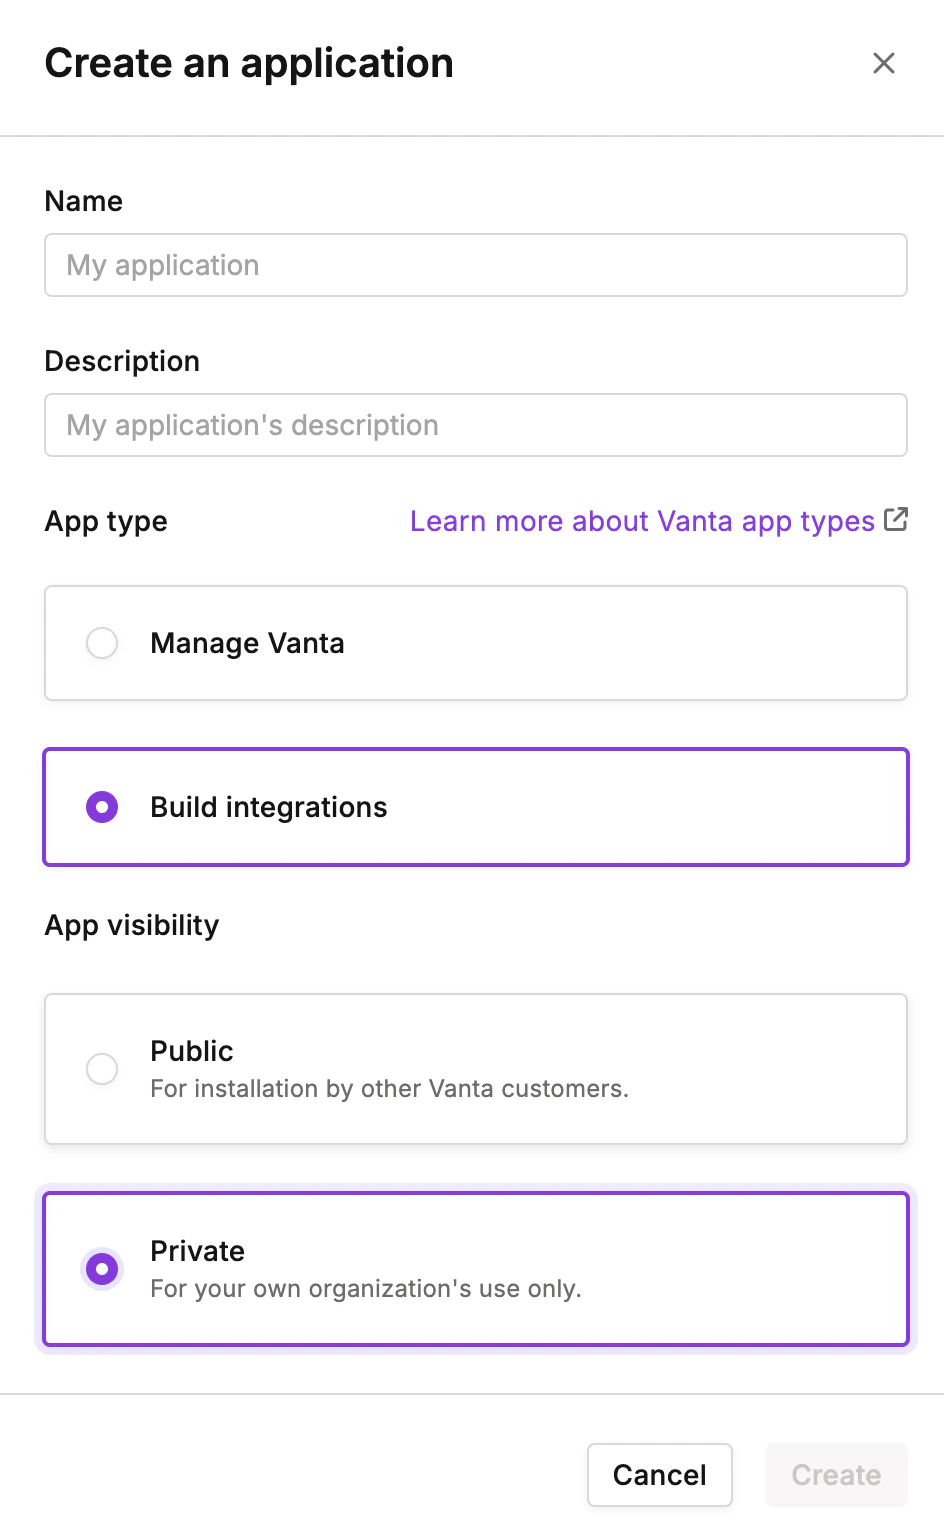The image size is (944, 1534).
Task: Click the App visibility section heading
Action: tap(131, 925)
